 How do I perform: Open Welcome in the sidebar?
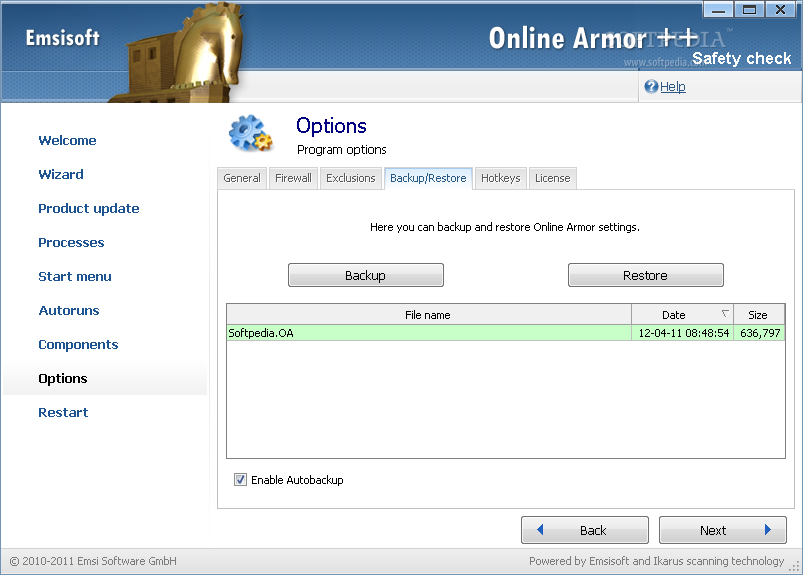pos(67,140)
